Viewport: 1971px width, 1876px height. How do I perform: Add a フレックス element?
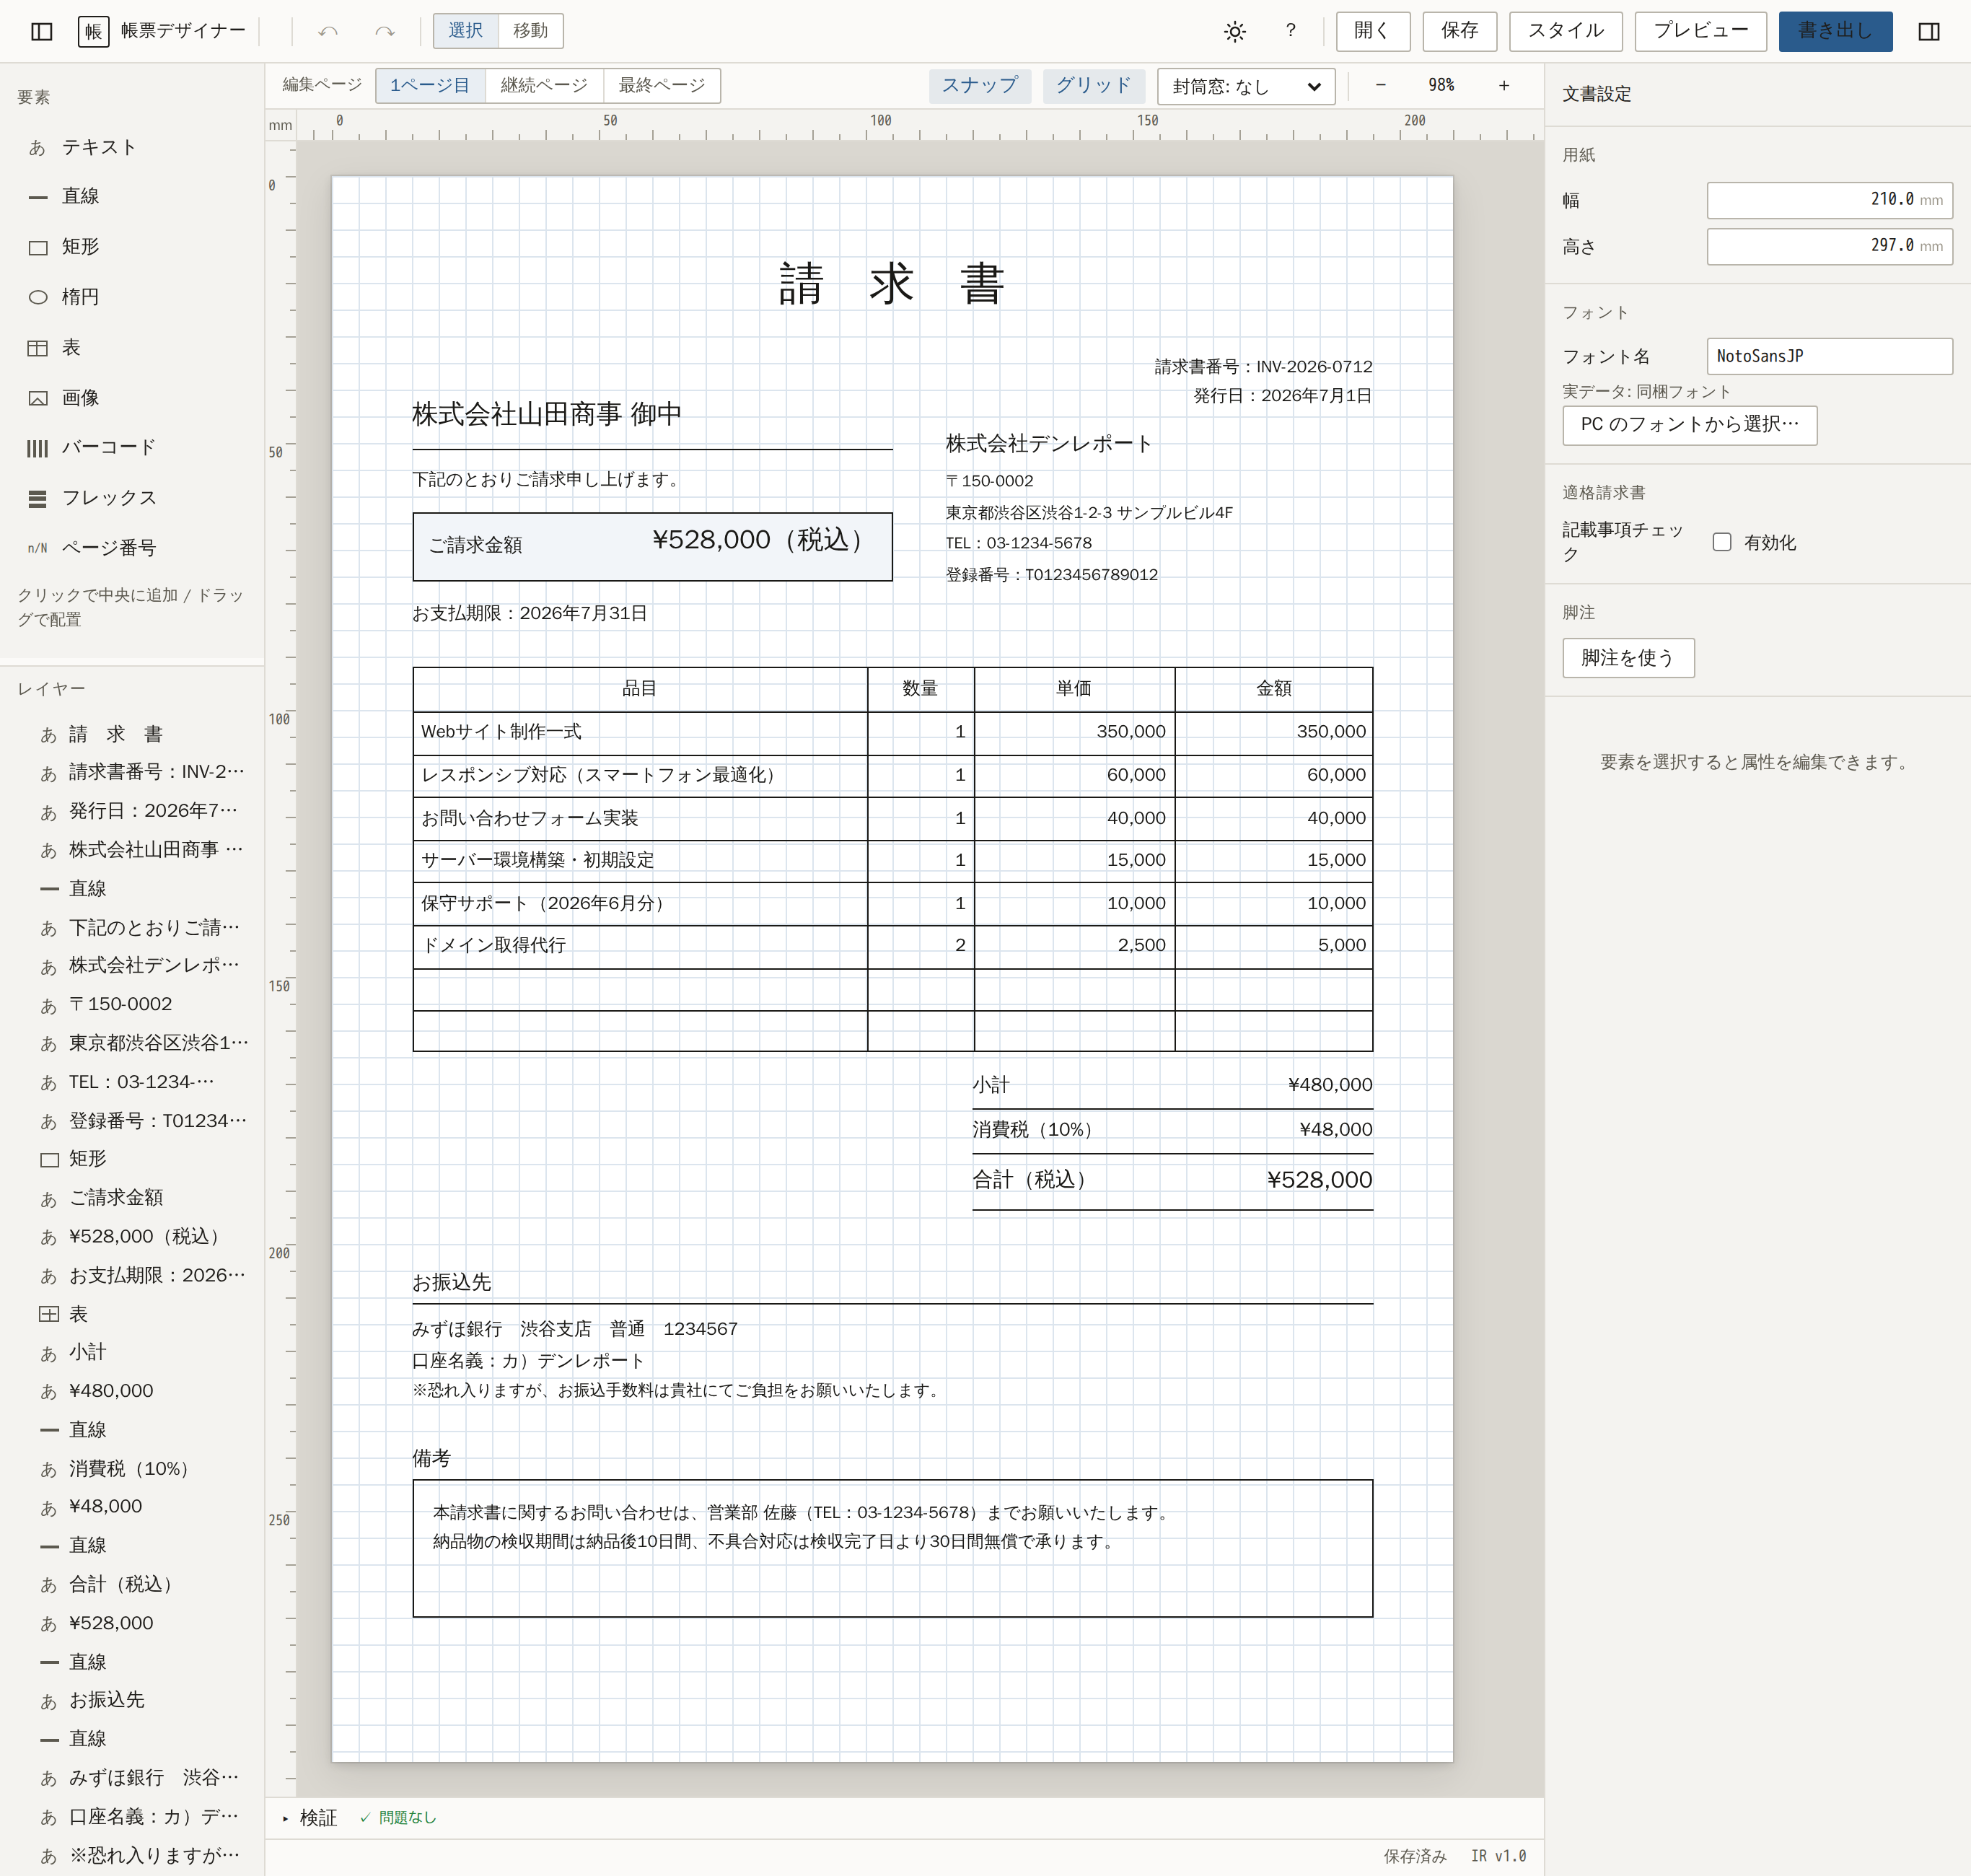[x=132, y=498]
